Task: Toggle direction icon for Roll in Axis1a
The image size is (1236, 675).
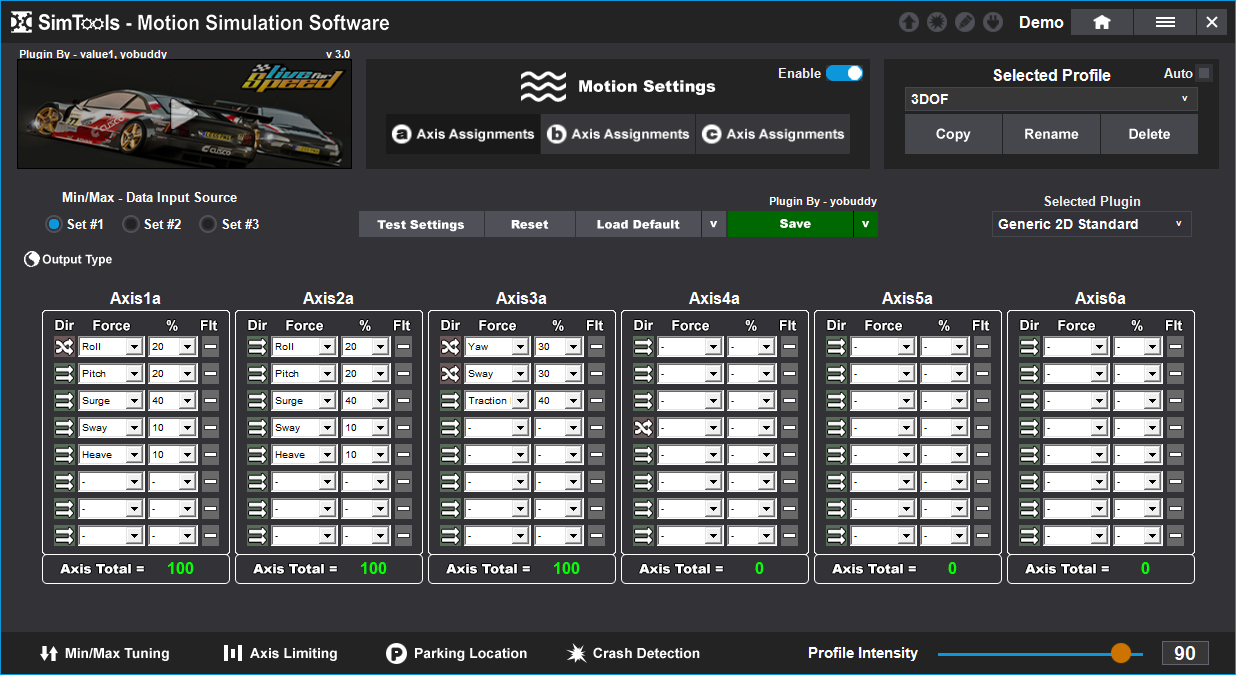Action: tap(64, 347)
